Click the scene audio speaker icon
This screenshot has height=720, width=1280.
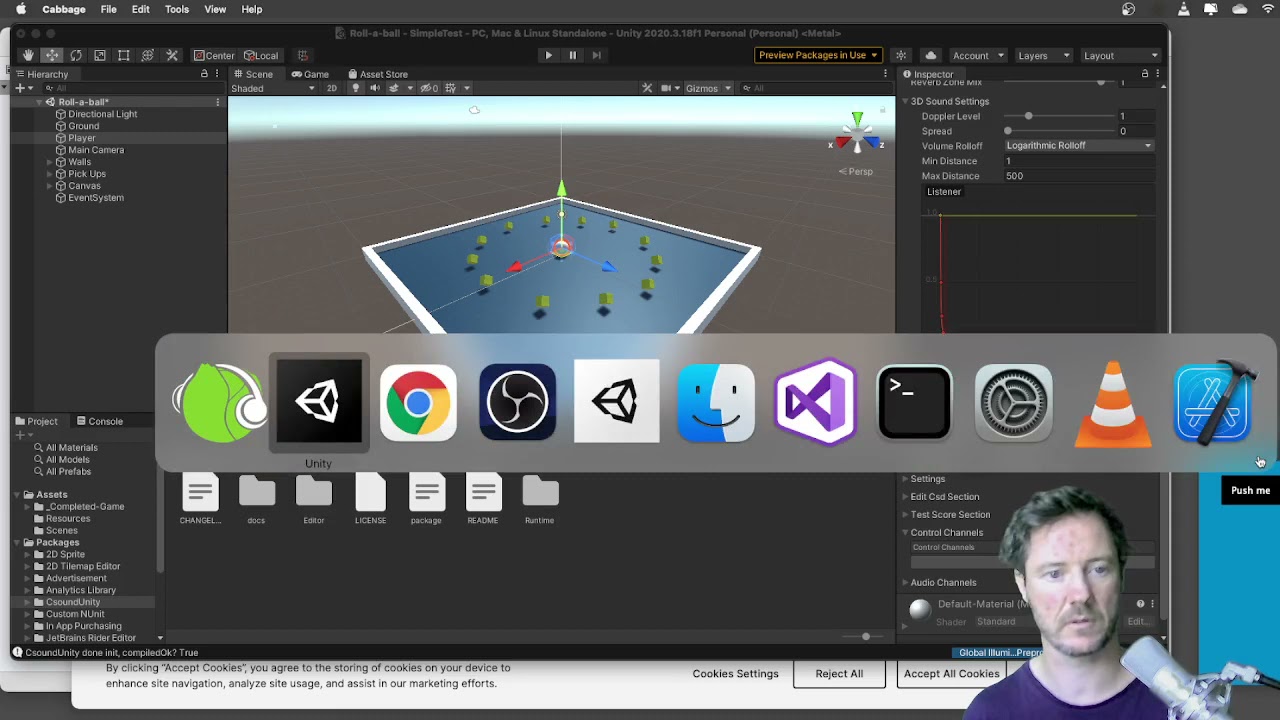[x=375, y=88]
